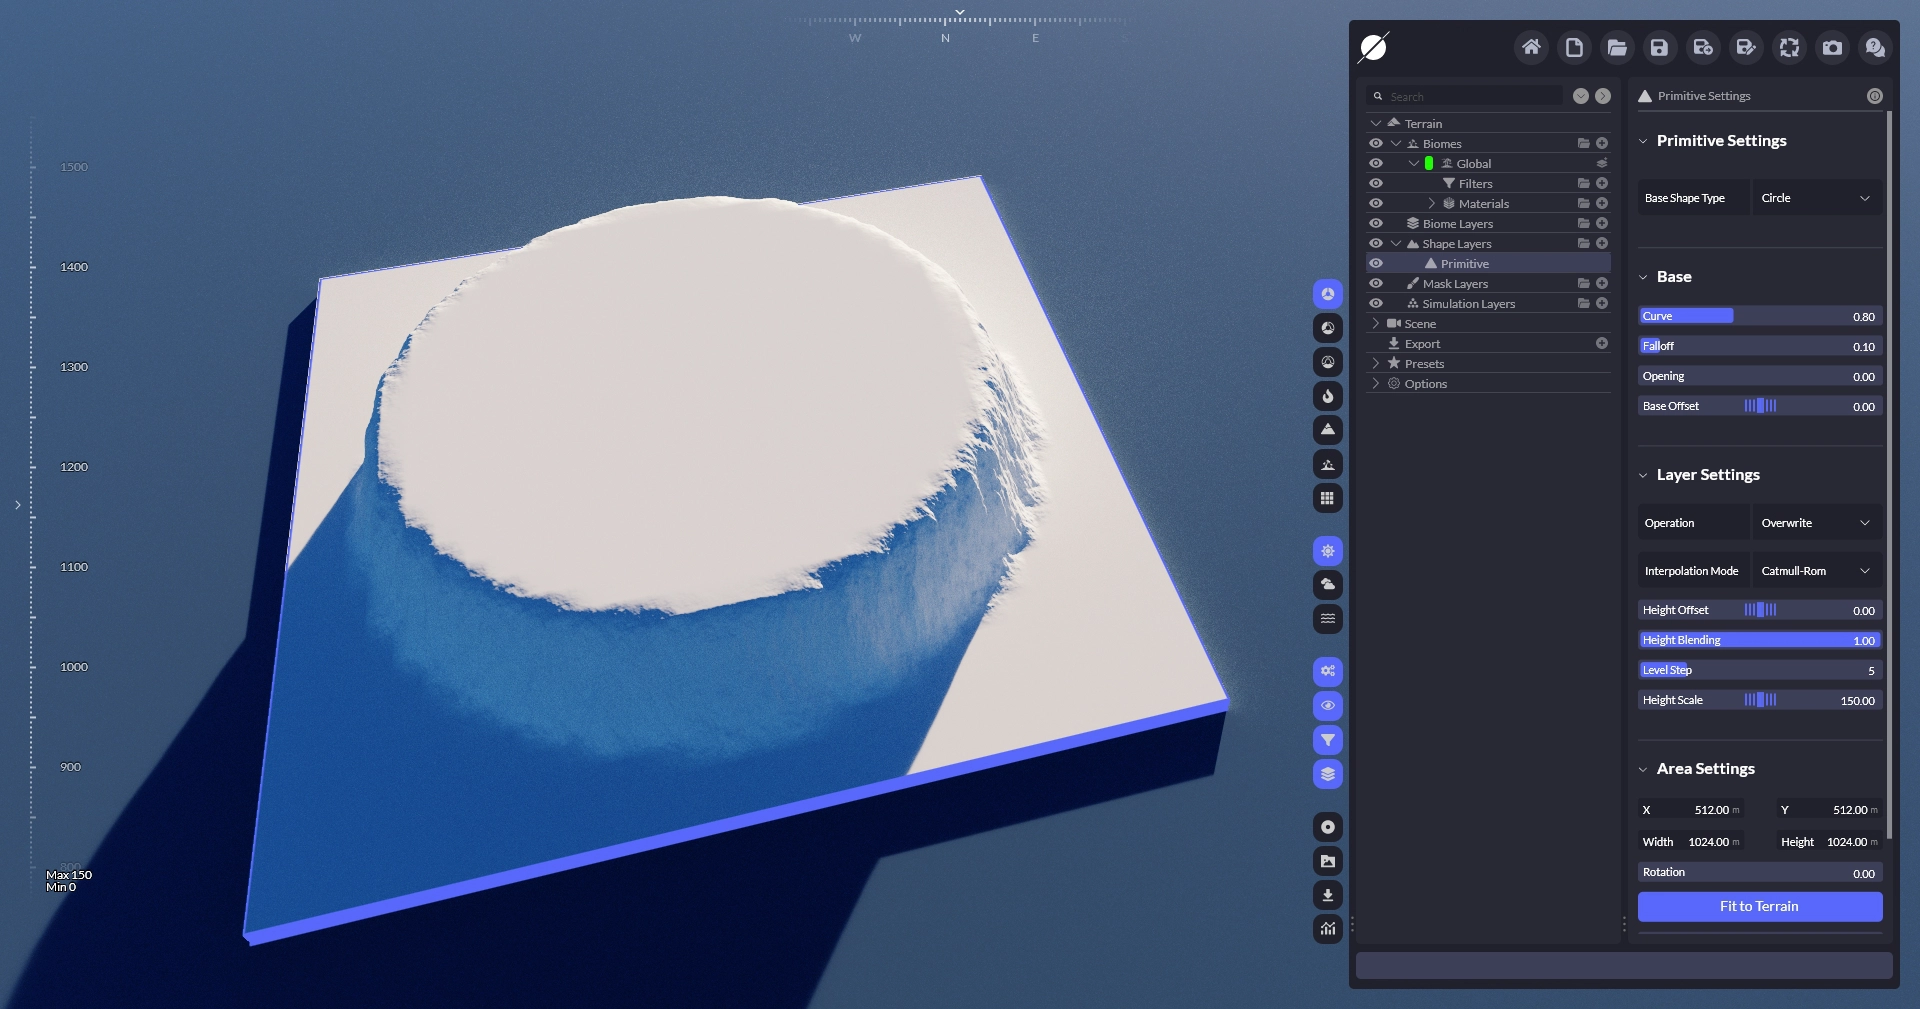1920x1009 pixels.
Task: Hide the Primitive layer with its eye icon
Action: 1376,264
